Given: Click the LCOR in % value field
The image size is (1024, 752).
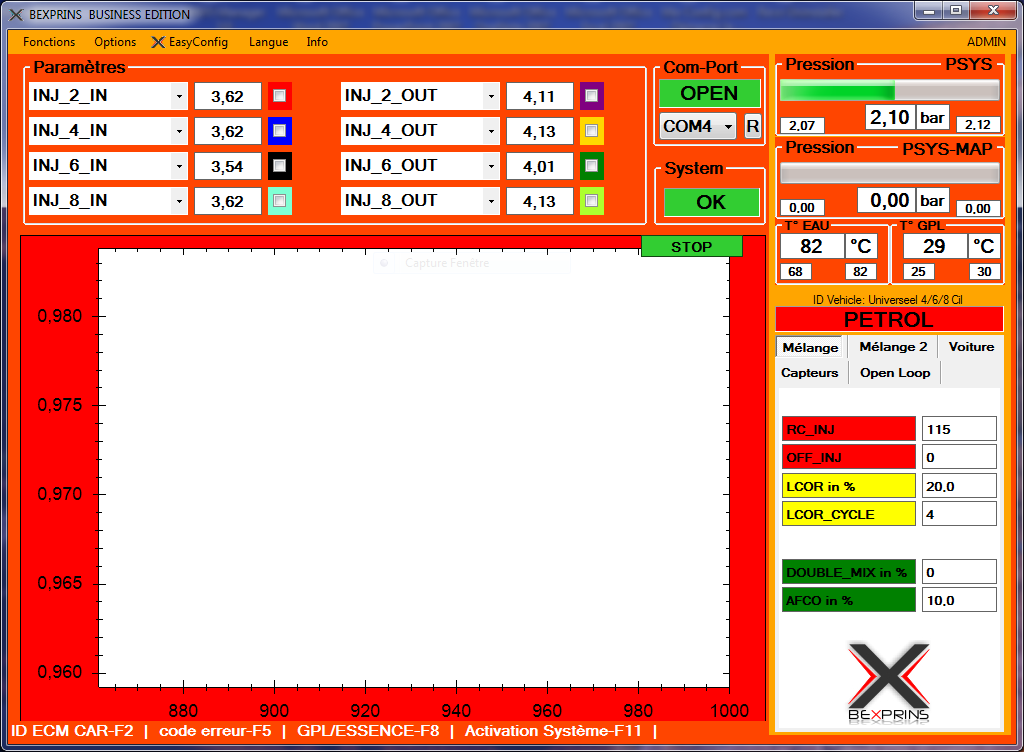Looking at the screenshot, I should tap(959, 486).
